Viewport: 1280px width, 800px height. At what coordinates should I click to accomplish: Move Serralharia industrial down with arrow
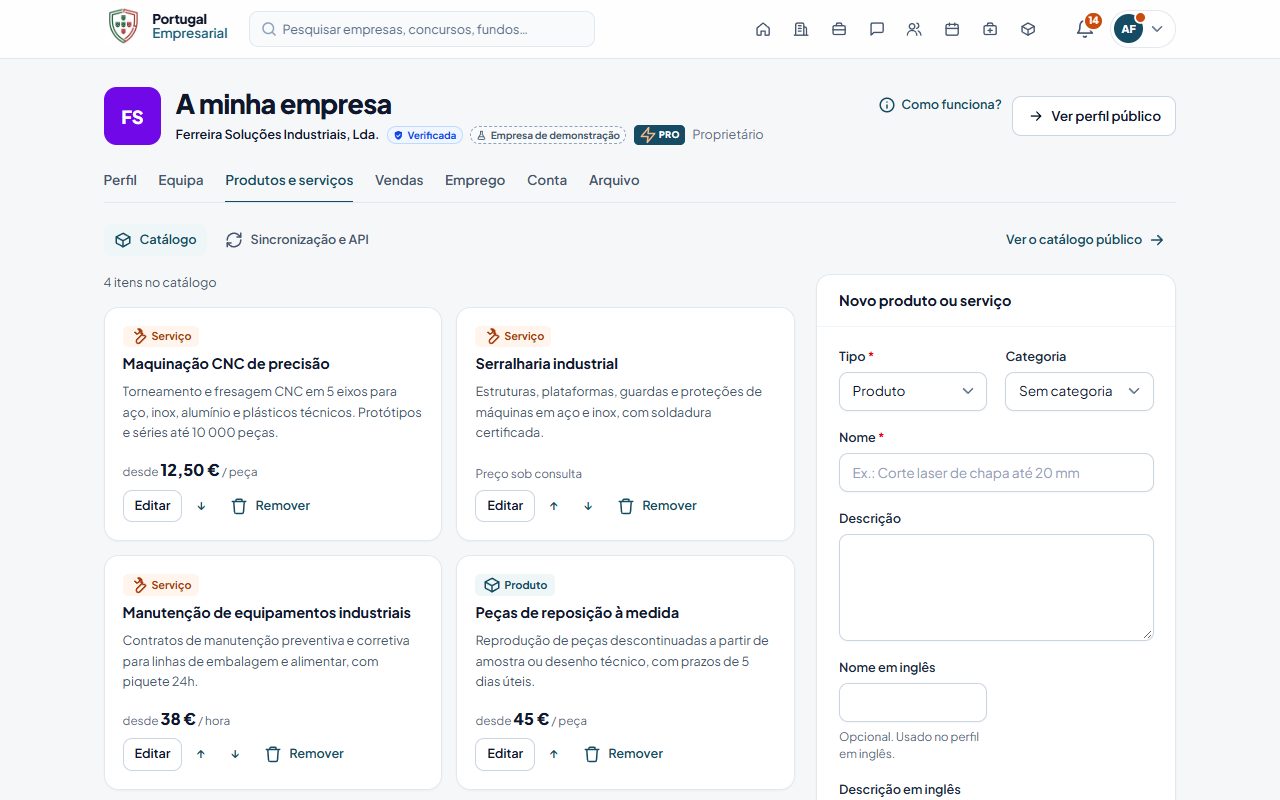[588, 506]
